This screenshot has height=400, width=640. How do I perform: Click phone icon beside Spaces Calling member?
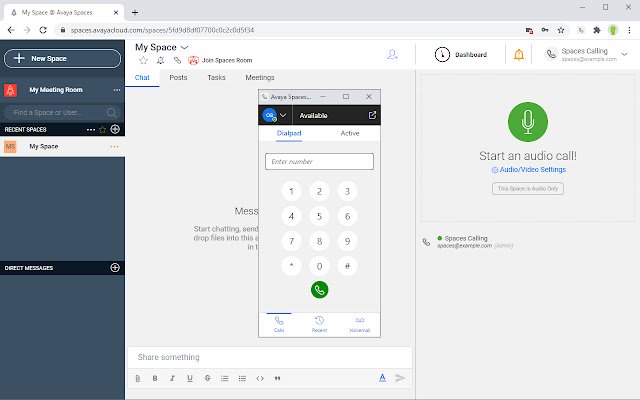pyautogui.click(x=426, y=242)
